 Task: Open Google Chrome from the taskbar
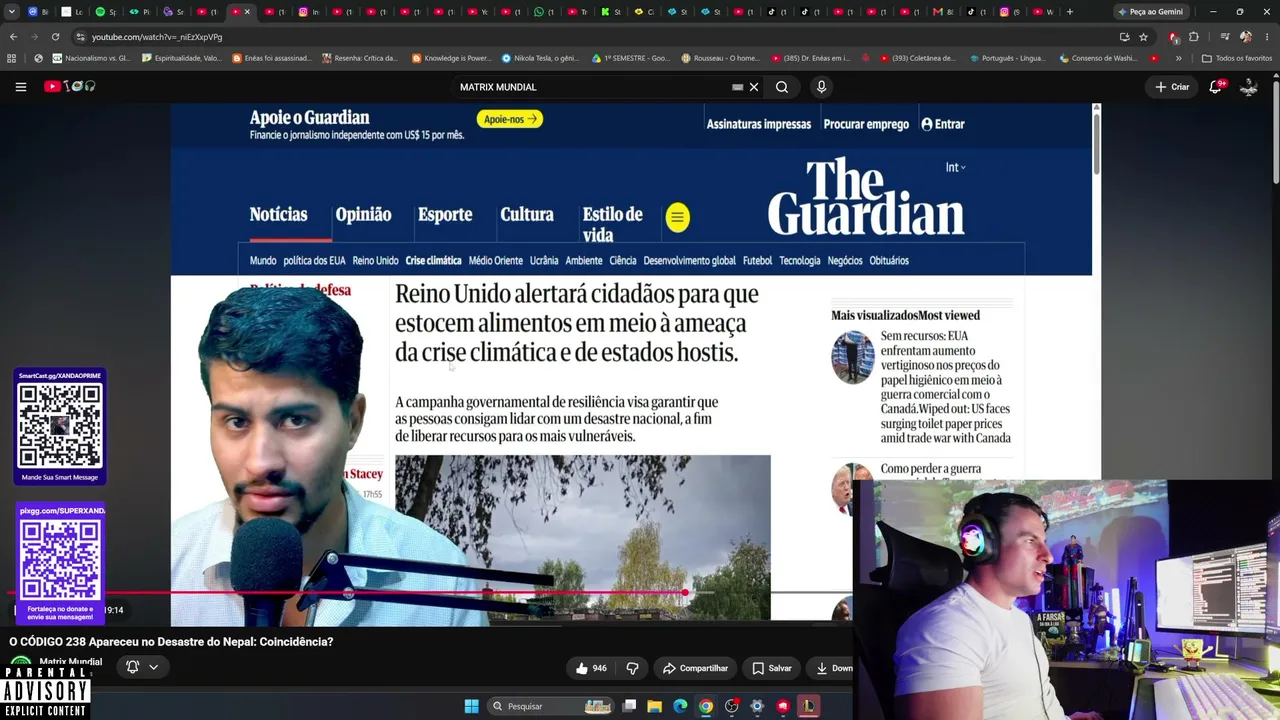tap(706, 706)
